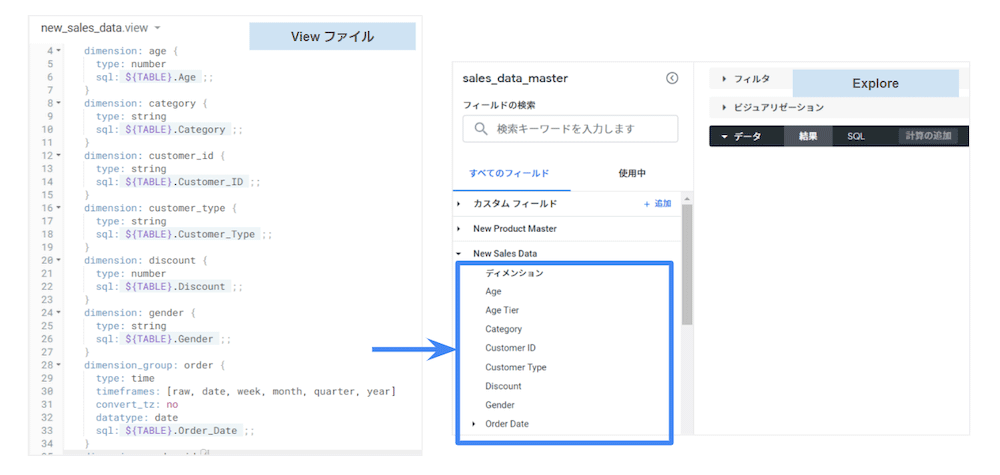The image size is (1000, 475).
Task: Expand the Order Date dimension group
Action: [474, 424]
